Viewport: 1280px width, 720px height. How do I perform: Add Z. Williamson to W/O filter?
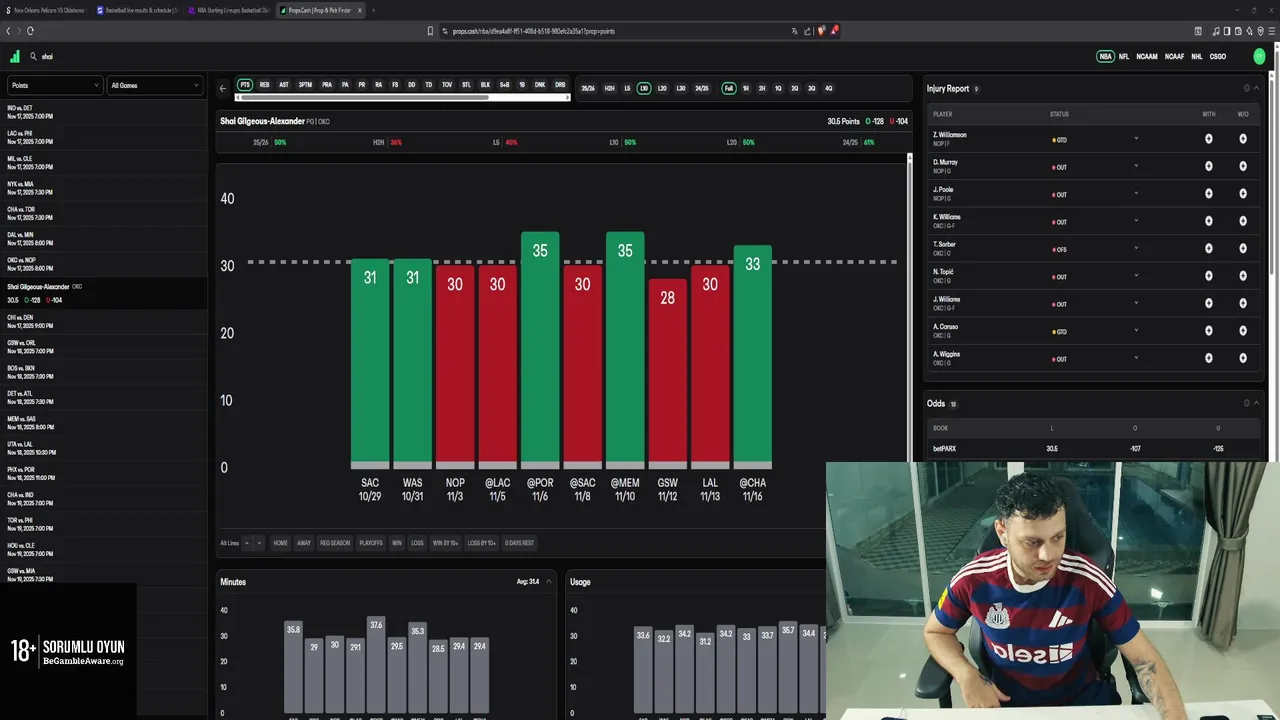pyautogui.click(x=1243, y=139)
